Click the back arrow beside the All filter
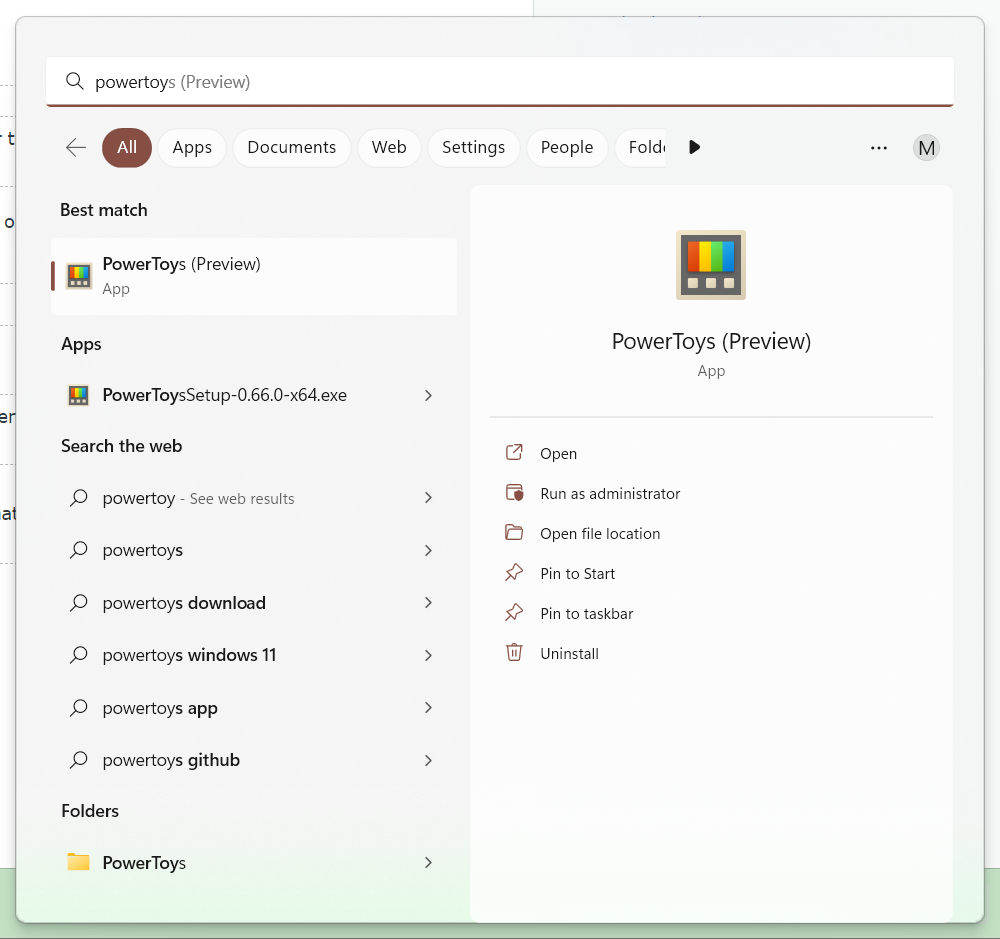Viewport: 1000px width, 939px height. (76, 147)
